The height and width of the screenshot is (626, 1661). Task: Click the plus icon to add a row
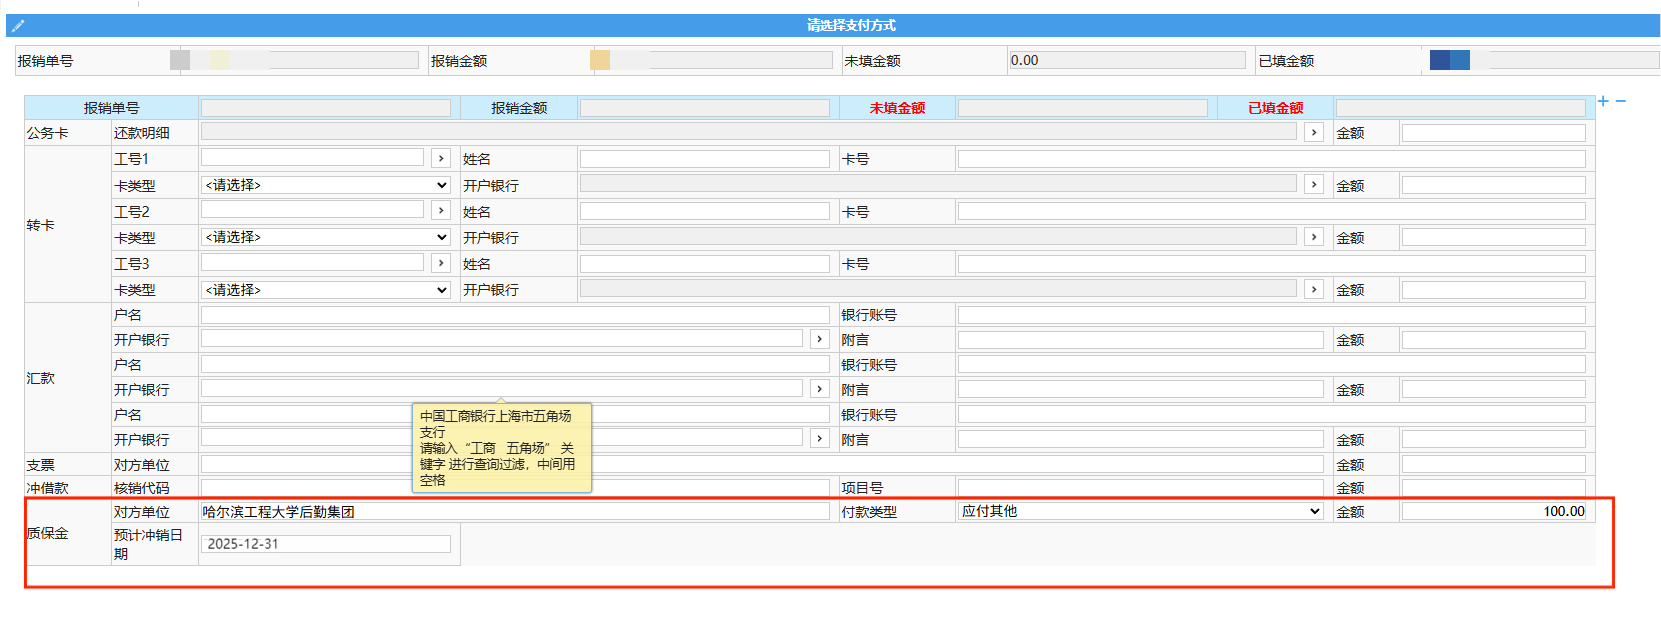tap(1603, 101)
